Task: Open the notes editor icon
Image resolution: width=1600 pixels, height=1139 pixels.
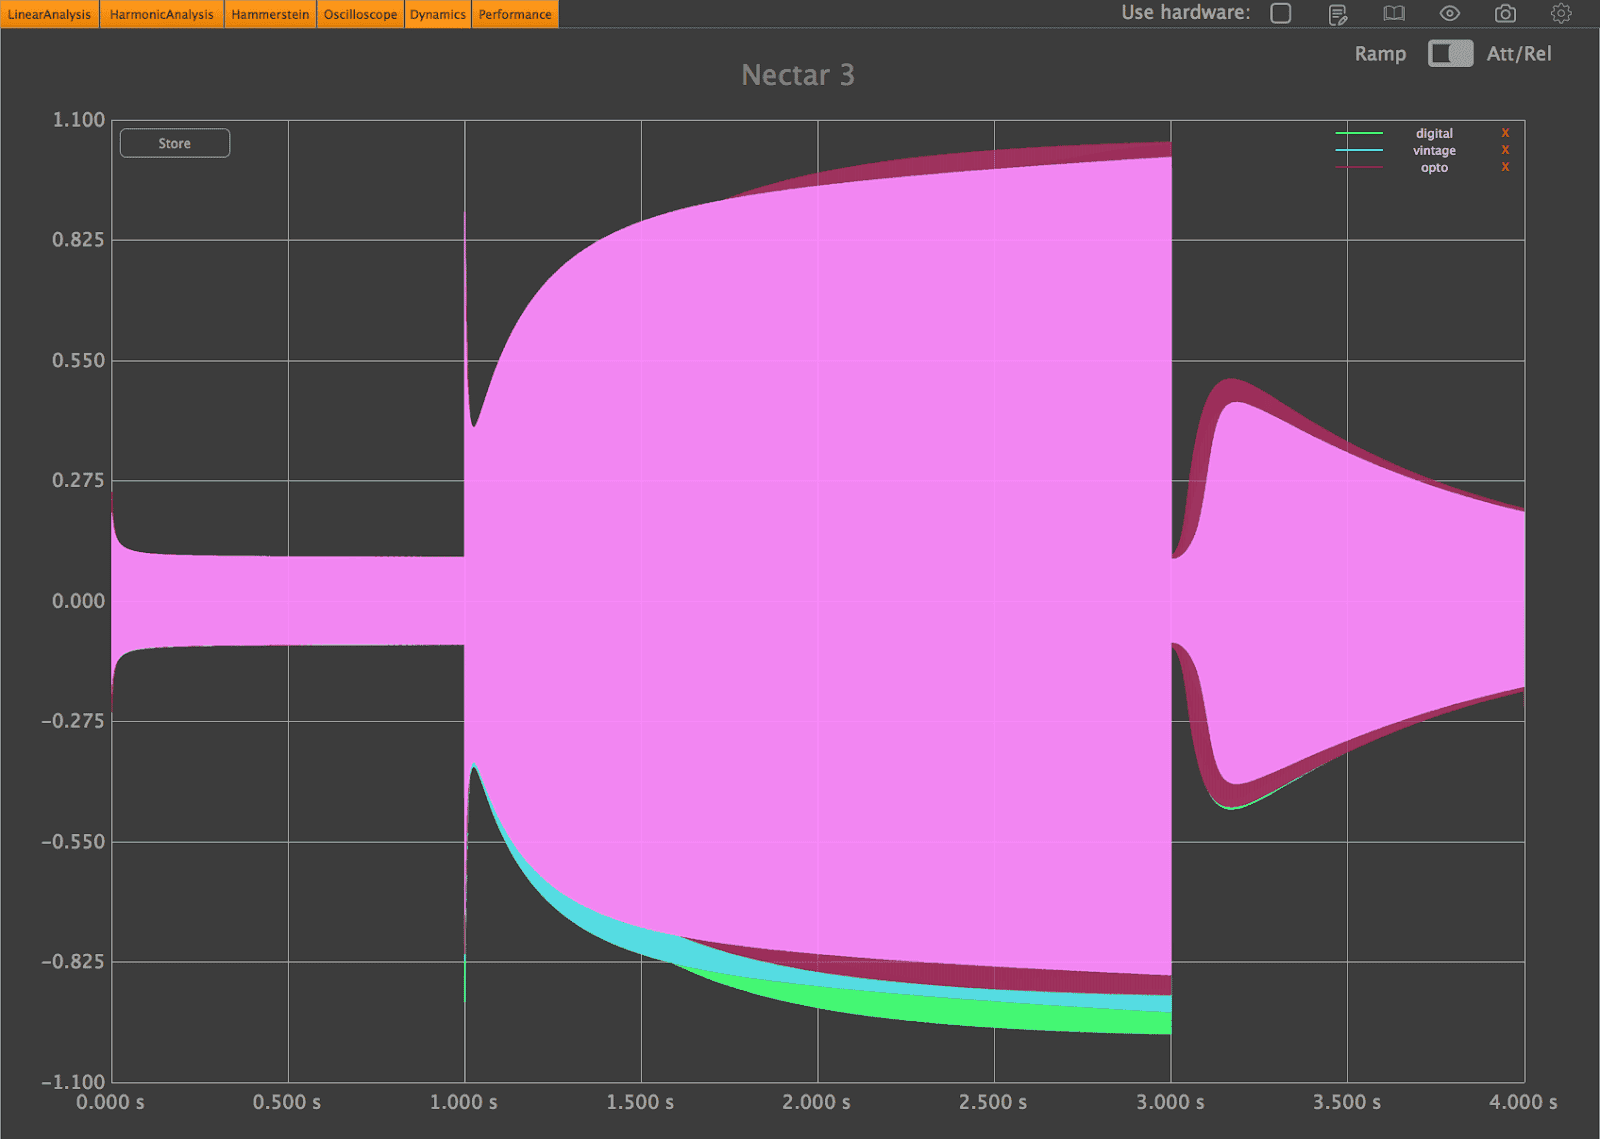Action: point(1338,14)
